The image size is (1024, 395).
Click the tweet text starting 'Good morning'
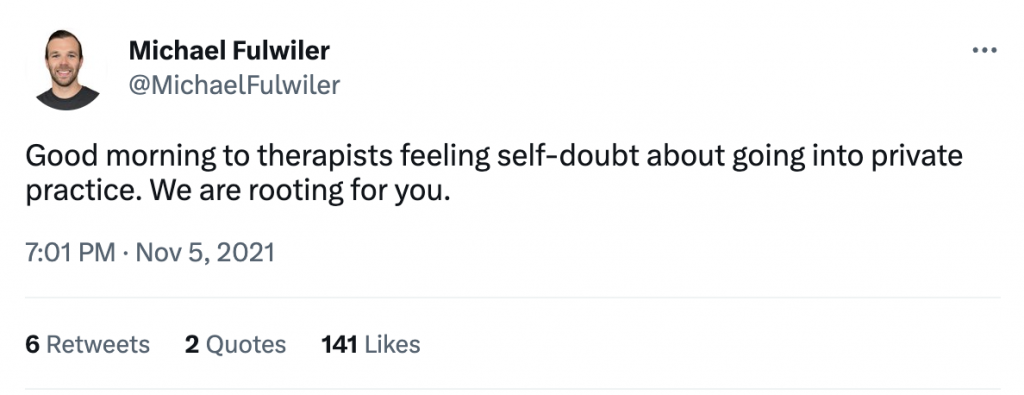click(494, 175)
